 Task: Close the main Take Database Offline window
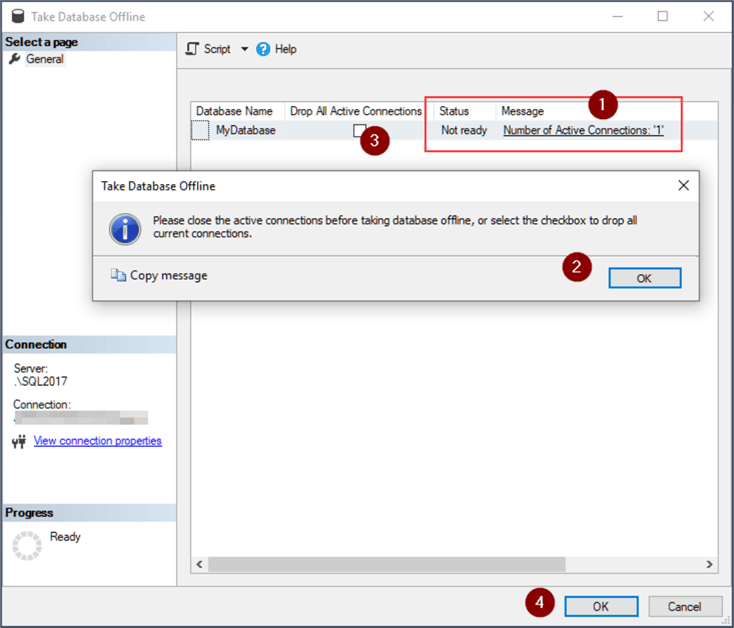click(x=708, y=16)
